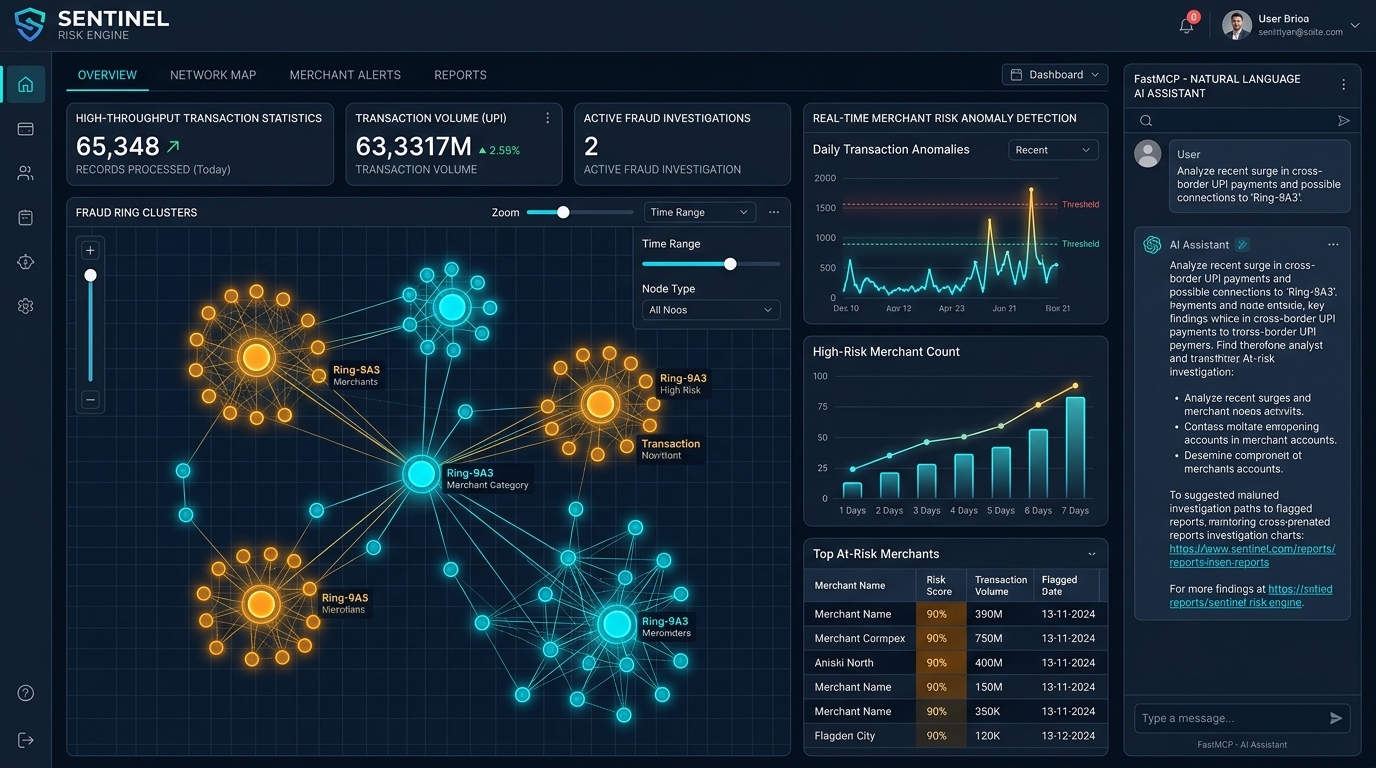Click the Ring-9A3 Merchant Category center node

[421, 474]
